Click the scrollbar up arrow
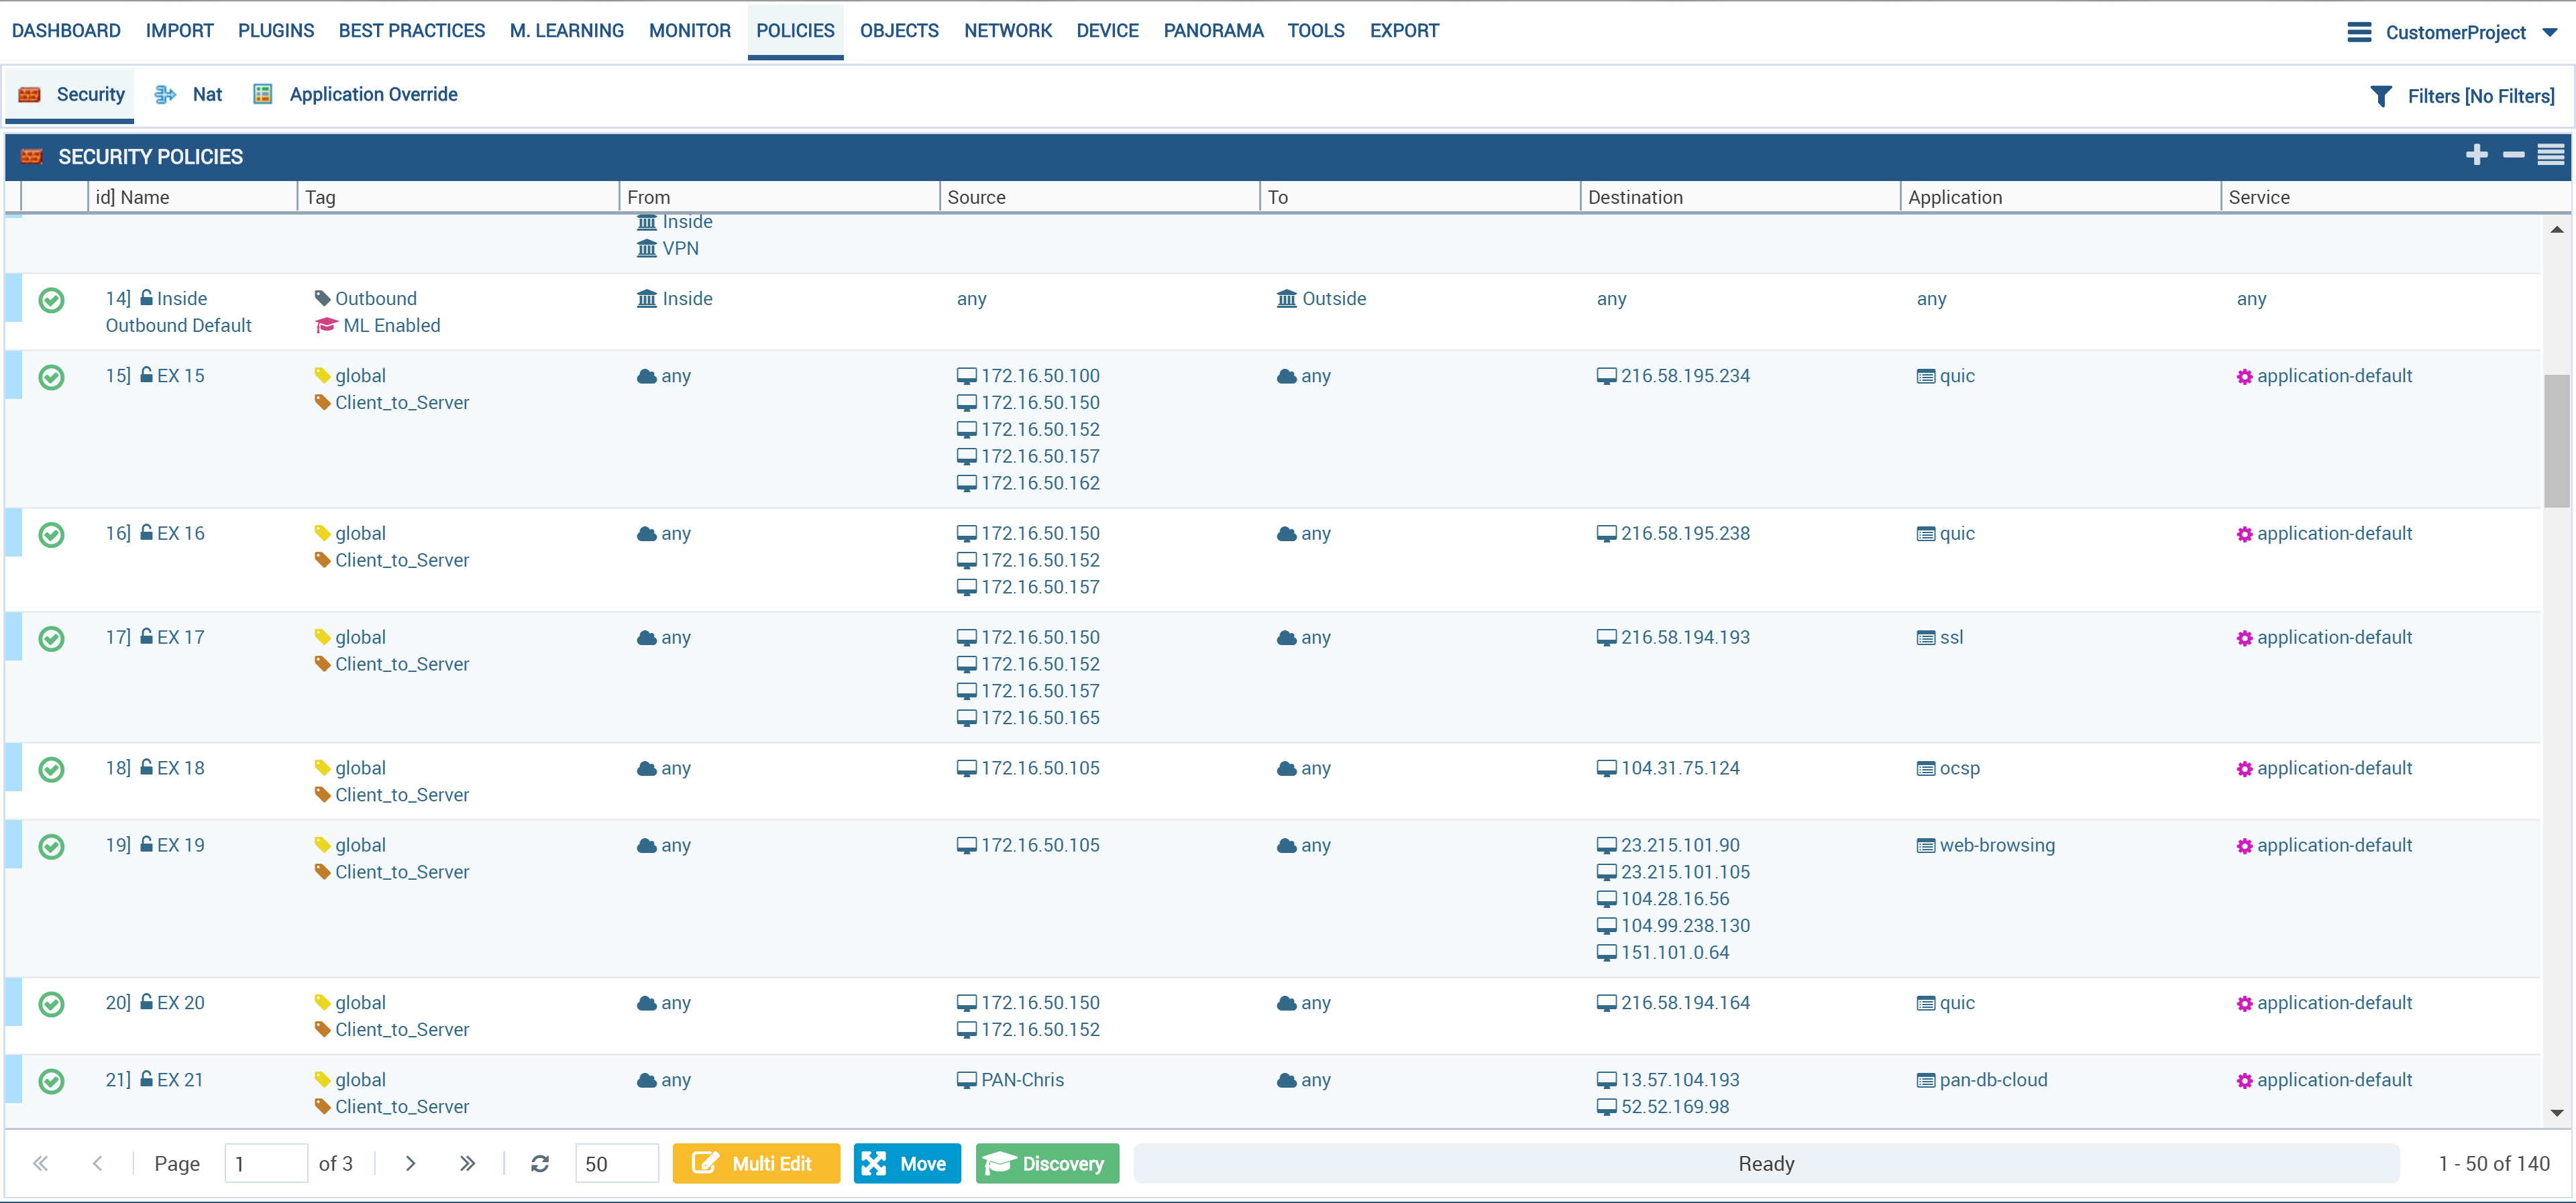Image resolution: width=2576 pixels, height=1203 pixels. pos(2556,229)
